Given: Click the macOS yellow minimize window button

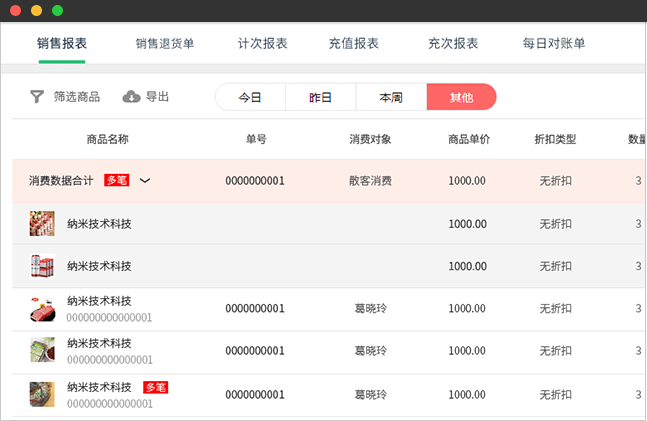Looking at the screenshot, I should coord(36,10).
